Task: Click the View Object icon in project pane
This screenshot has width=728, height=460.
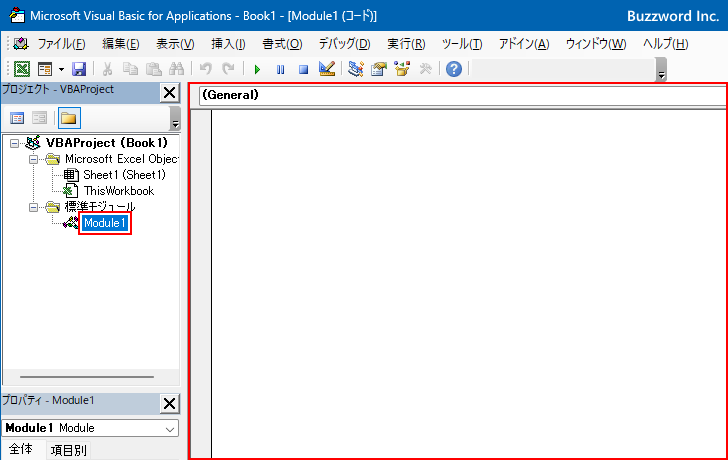Action: tap(40, 118)
